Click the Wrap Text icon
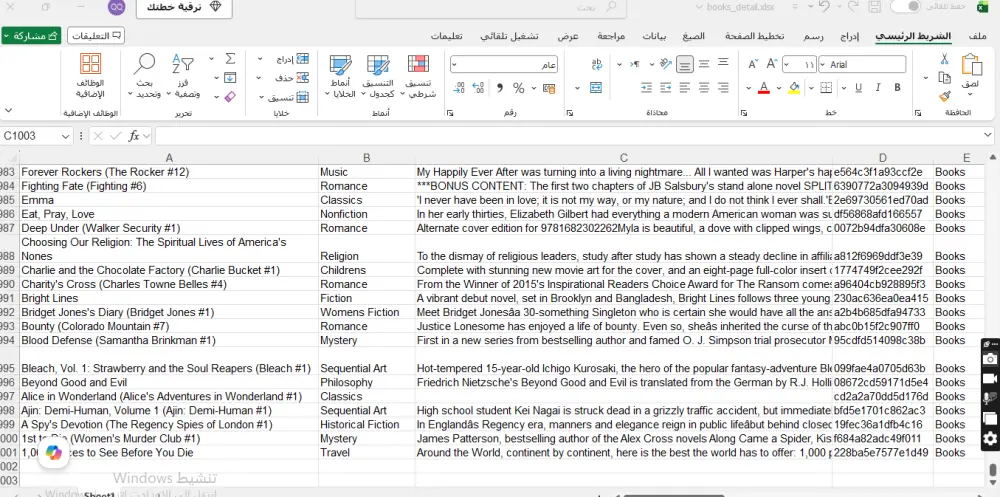The width and height of the screenshot is (1000, 497). point(596,64)
